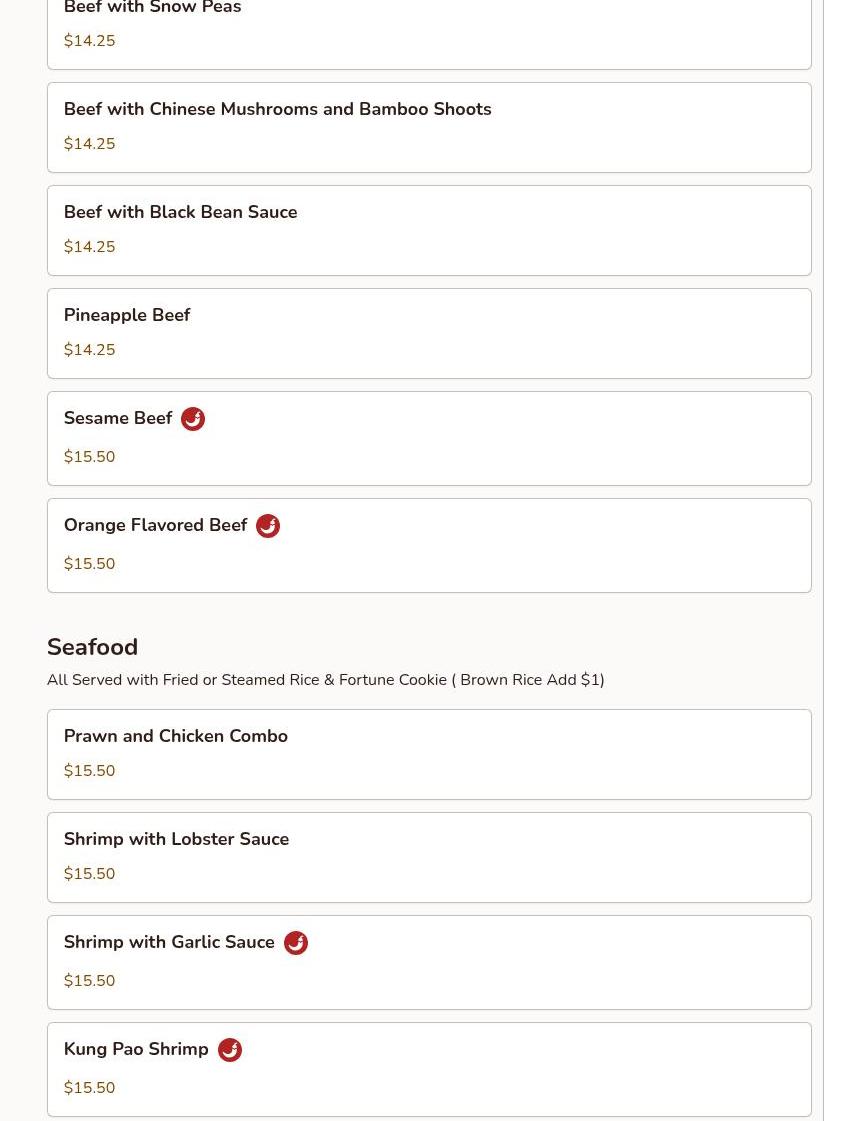Open the Kung Pao Shrimp item name

[x=136, y=1049]
